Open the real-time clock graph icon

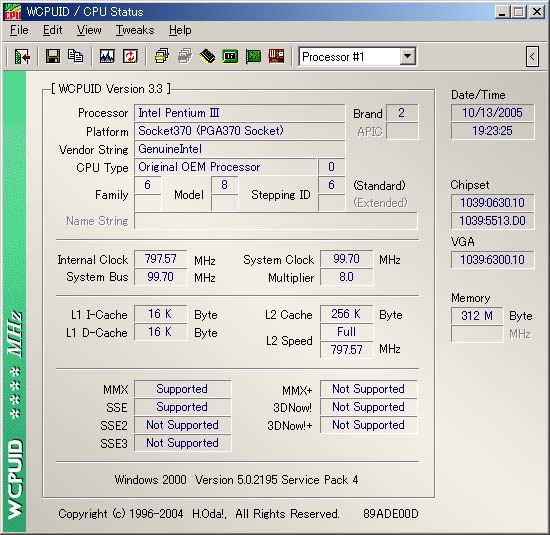(107, 56)
